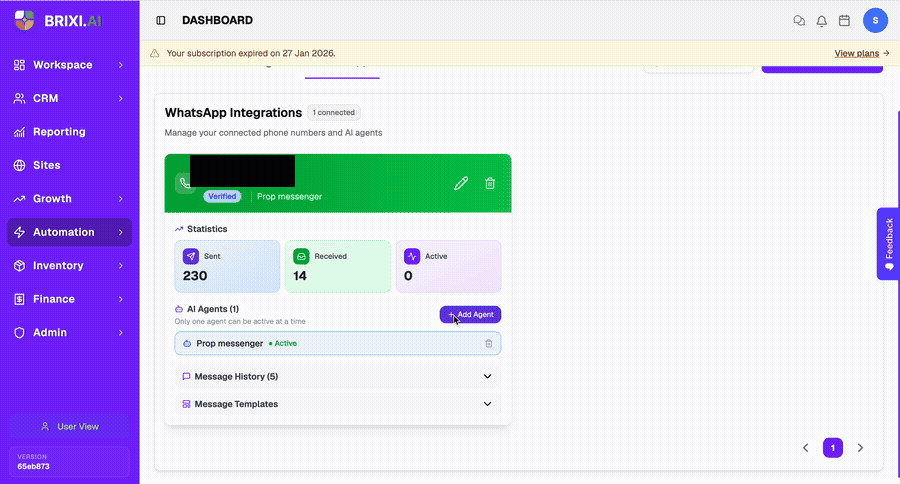Click the Add Agent button
This screenshot has width=900, height=484.
click(x=470, y=315)
